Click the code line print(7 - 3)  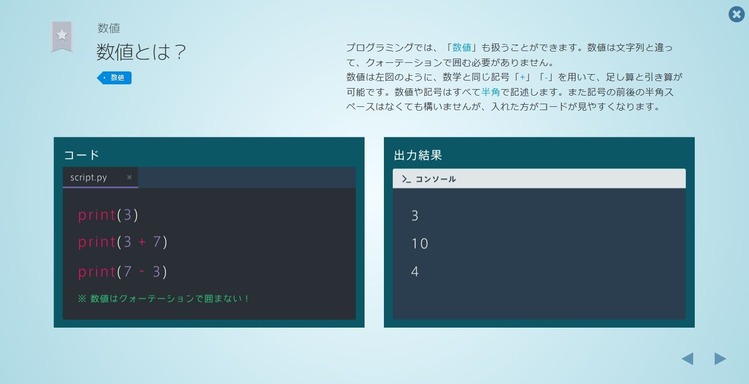[x=122, y=272]
